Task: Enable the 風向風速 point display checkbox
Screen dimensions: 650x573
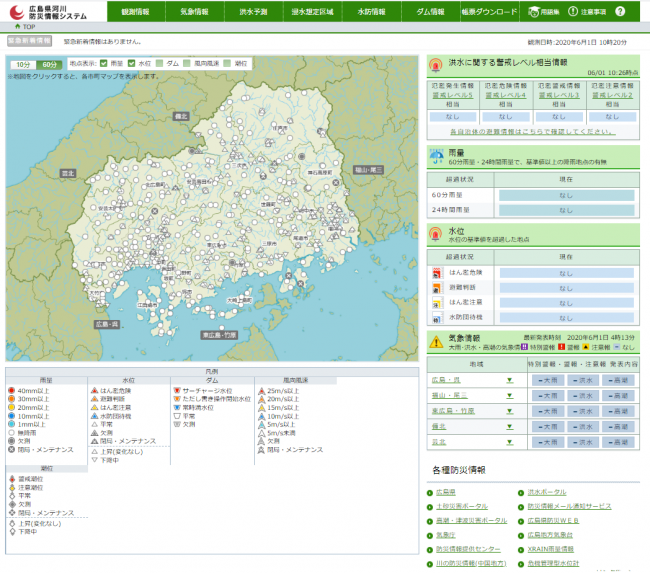Action: [187, 63]
